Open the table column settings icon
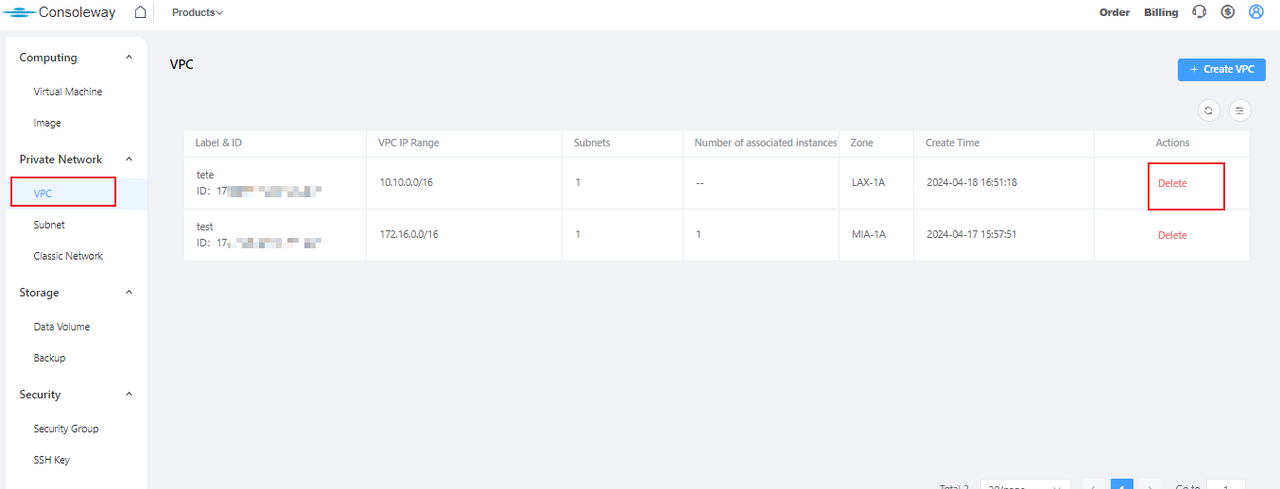This screenshot has width=1280, height=489. [1240, 111]
